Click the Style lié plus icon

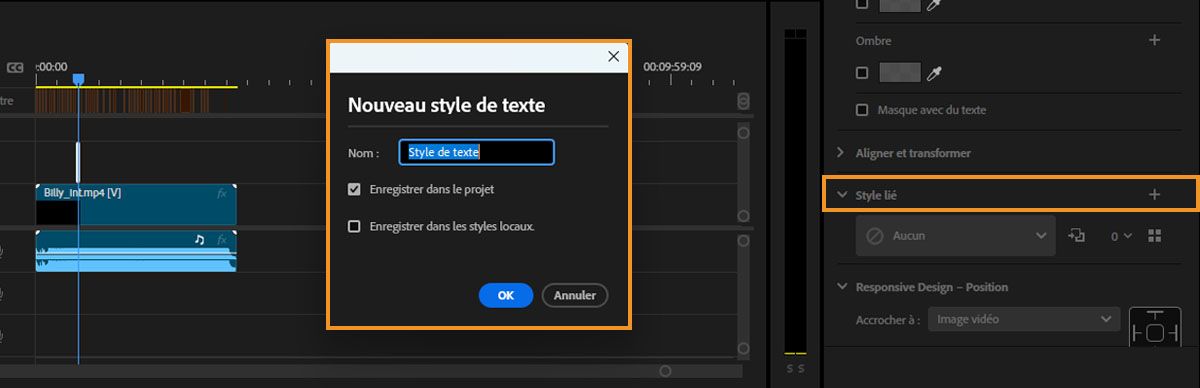pos(1154,195)
